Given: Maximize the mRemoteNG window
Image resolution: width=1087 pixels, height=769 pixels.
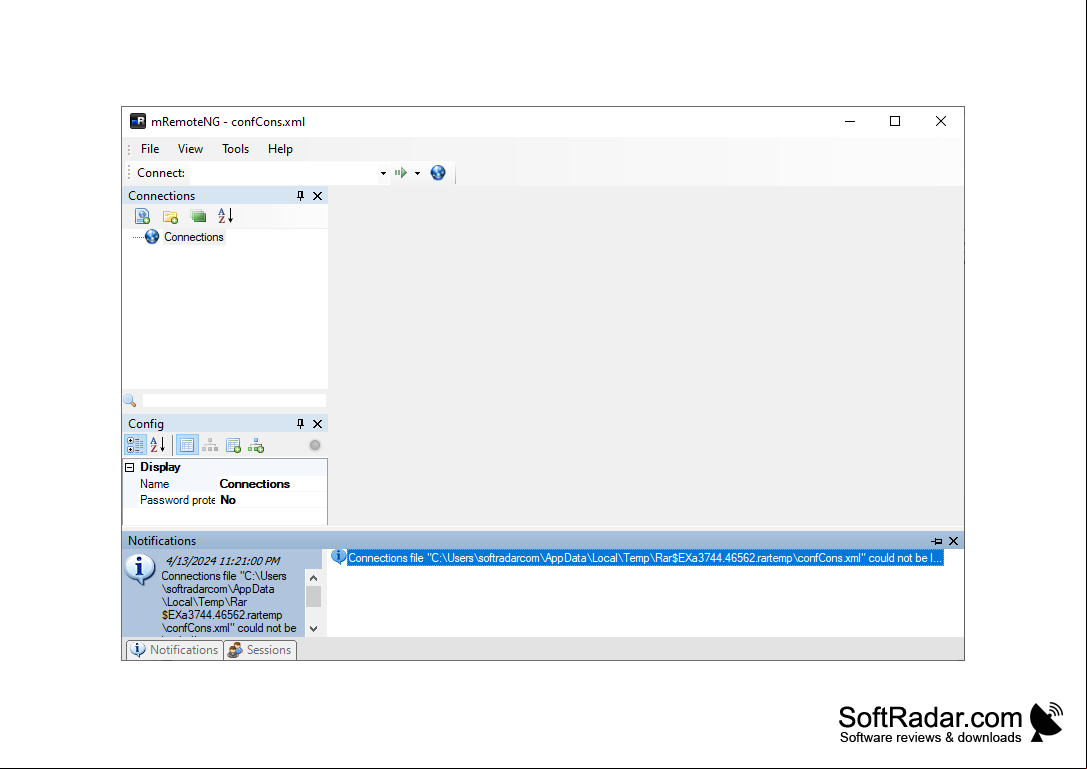Looking at the screenshot, I should coord(895,121).
